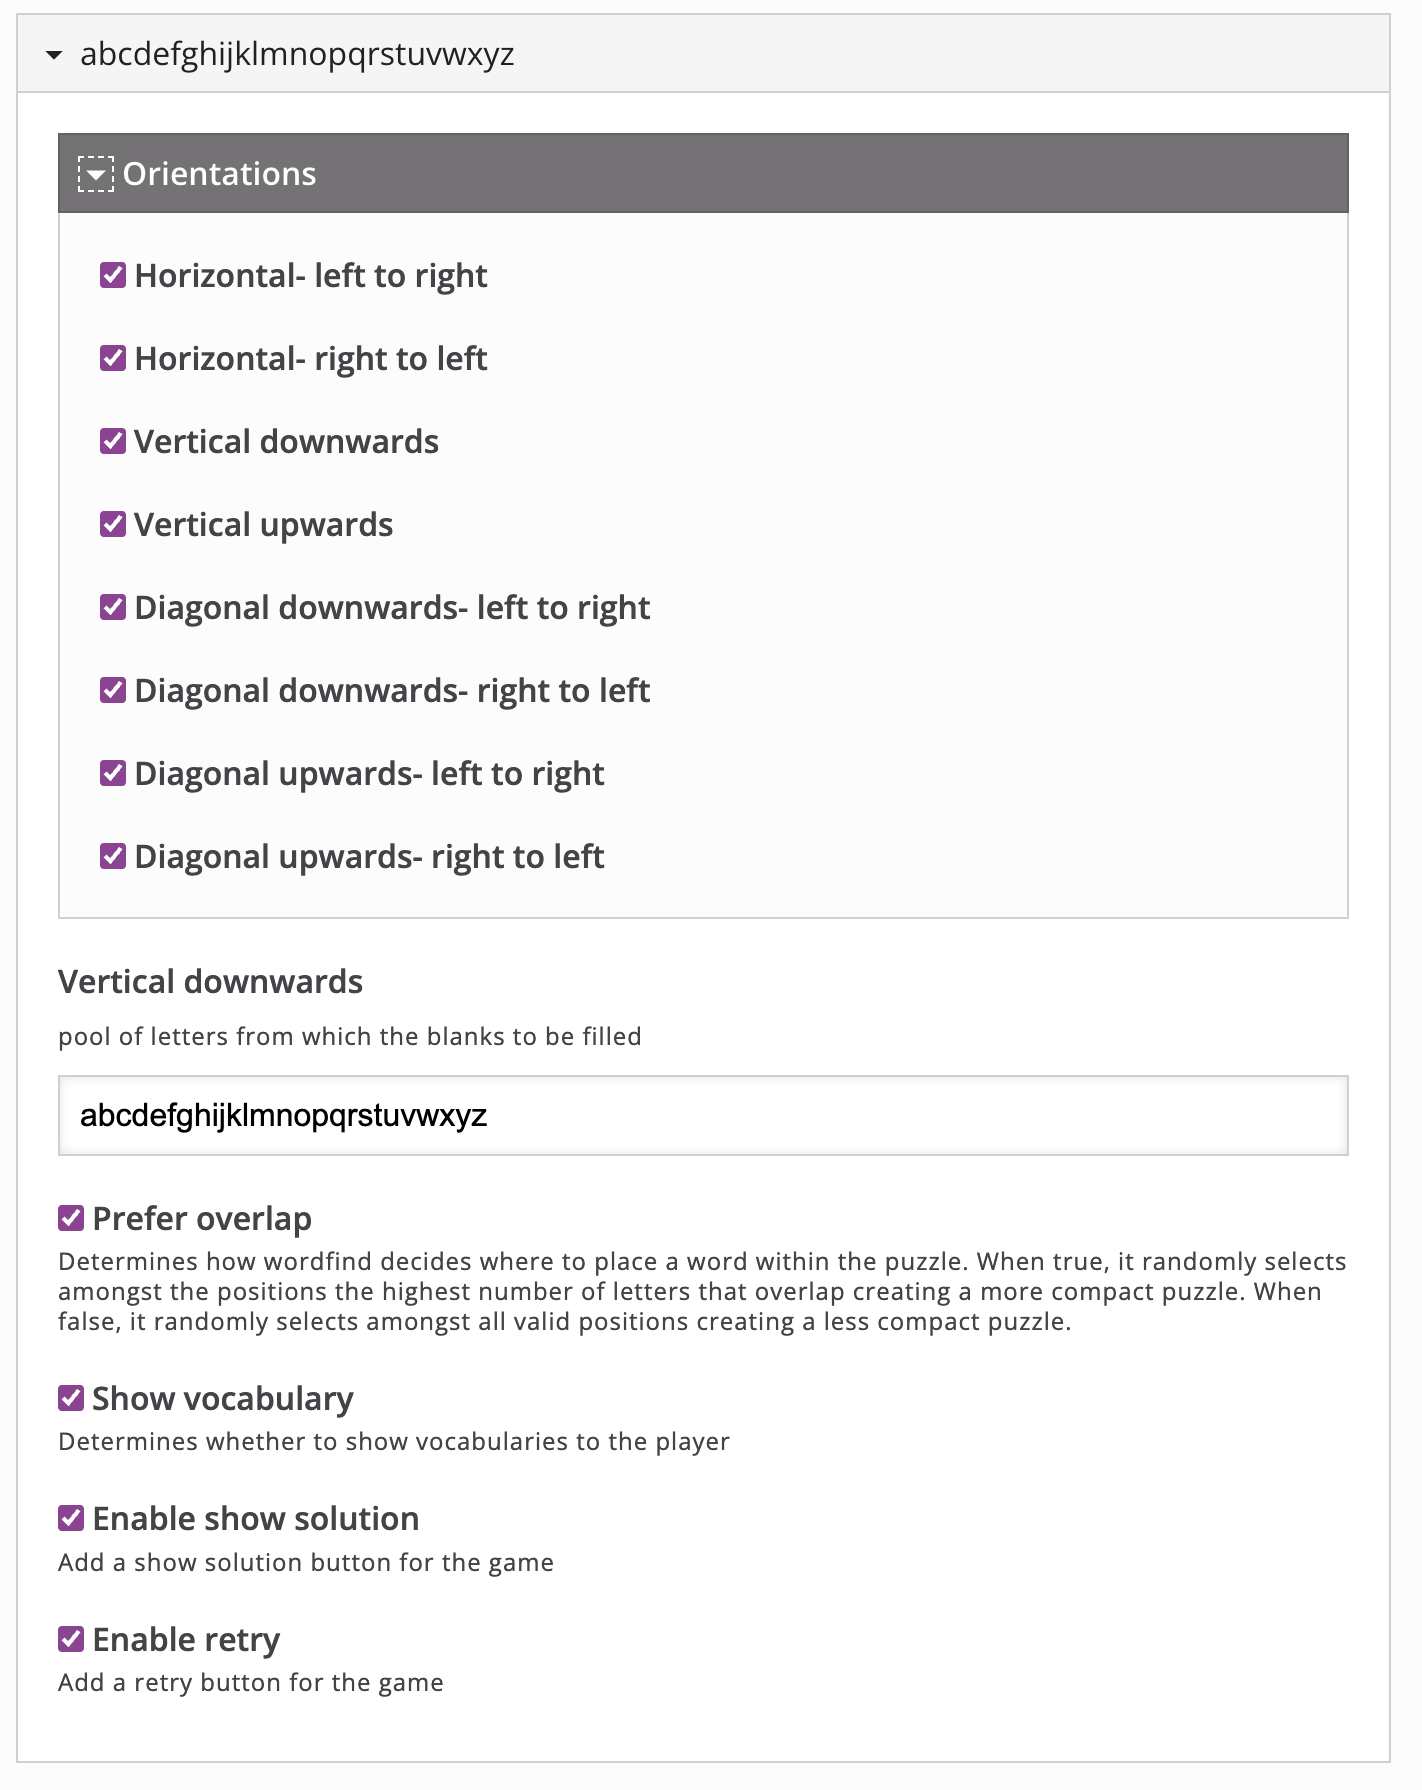Screen dimensions: 1422x1790
Task: Uncheck Diagonal upwards- right to left
Action: point(113,856)
